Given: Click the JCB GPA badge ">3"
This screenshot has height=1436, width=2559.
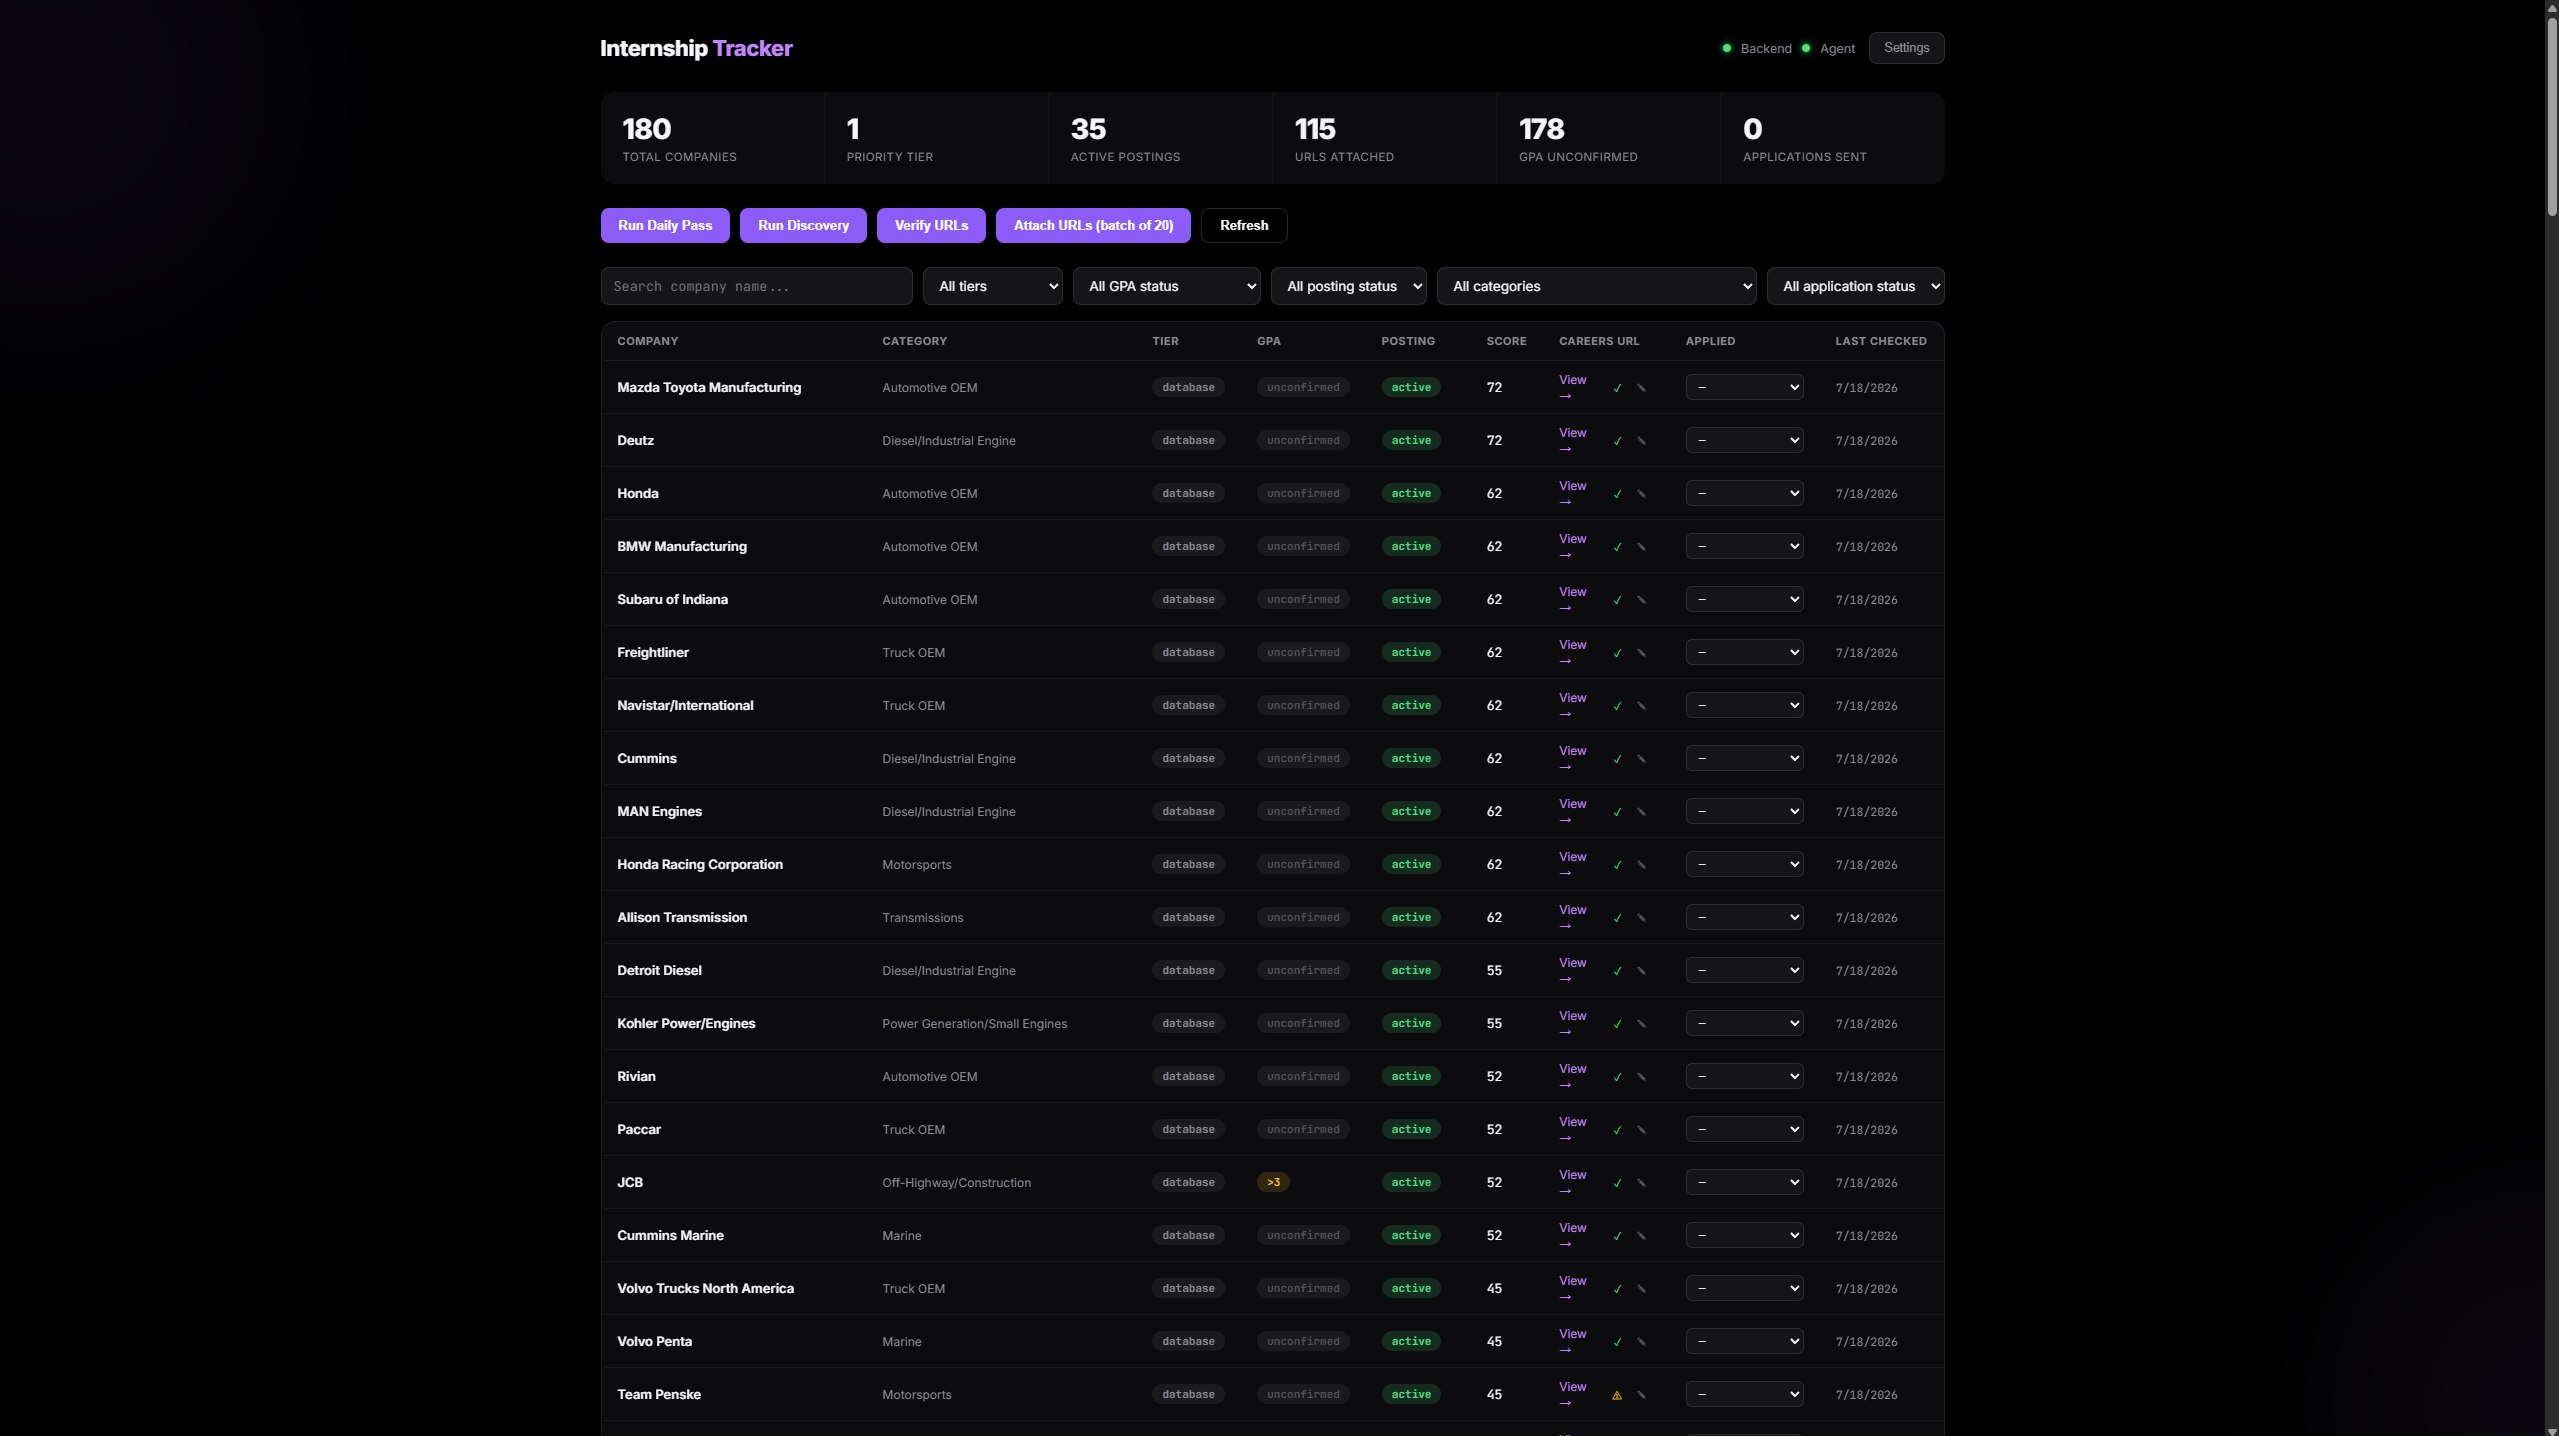Looking at the screenshot, I should (1273, 1182).
